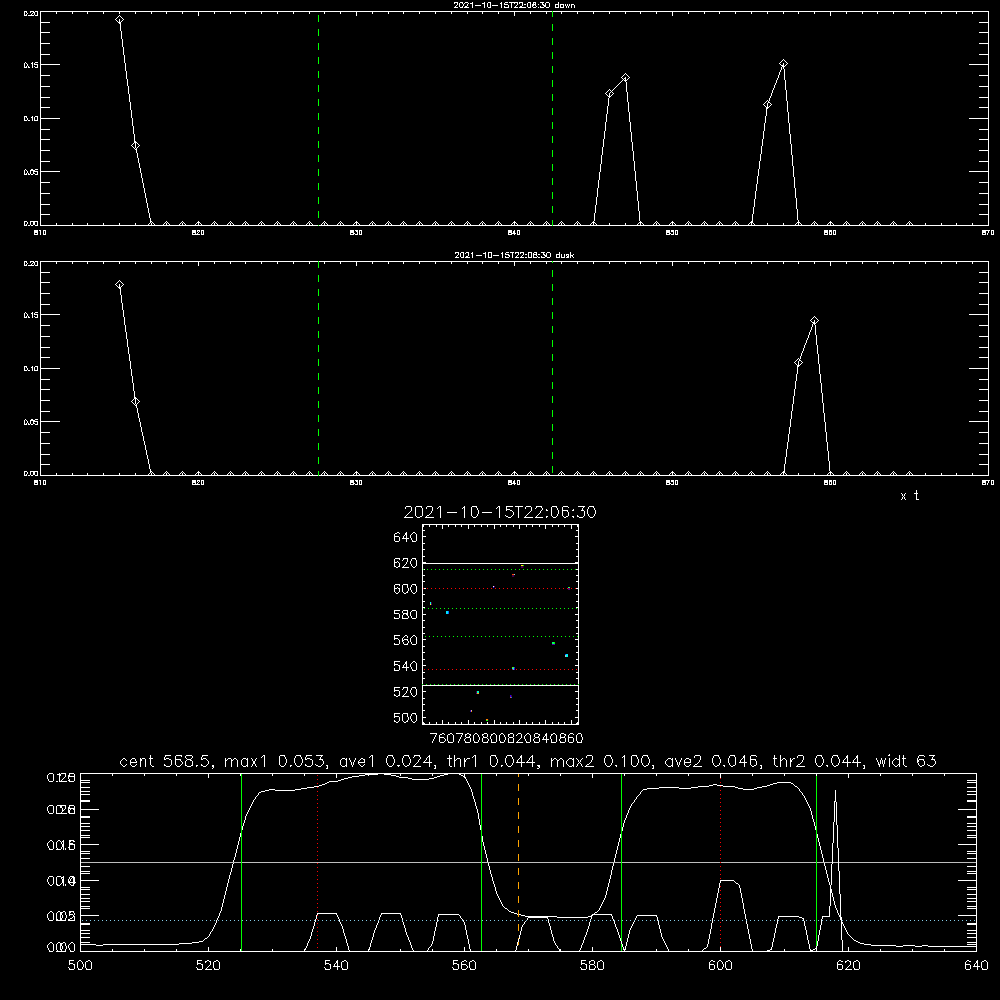Click the cyan dot near y=581 in middle image

[x=447, y=612]
